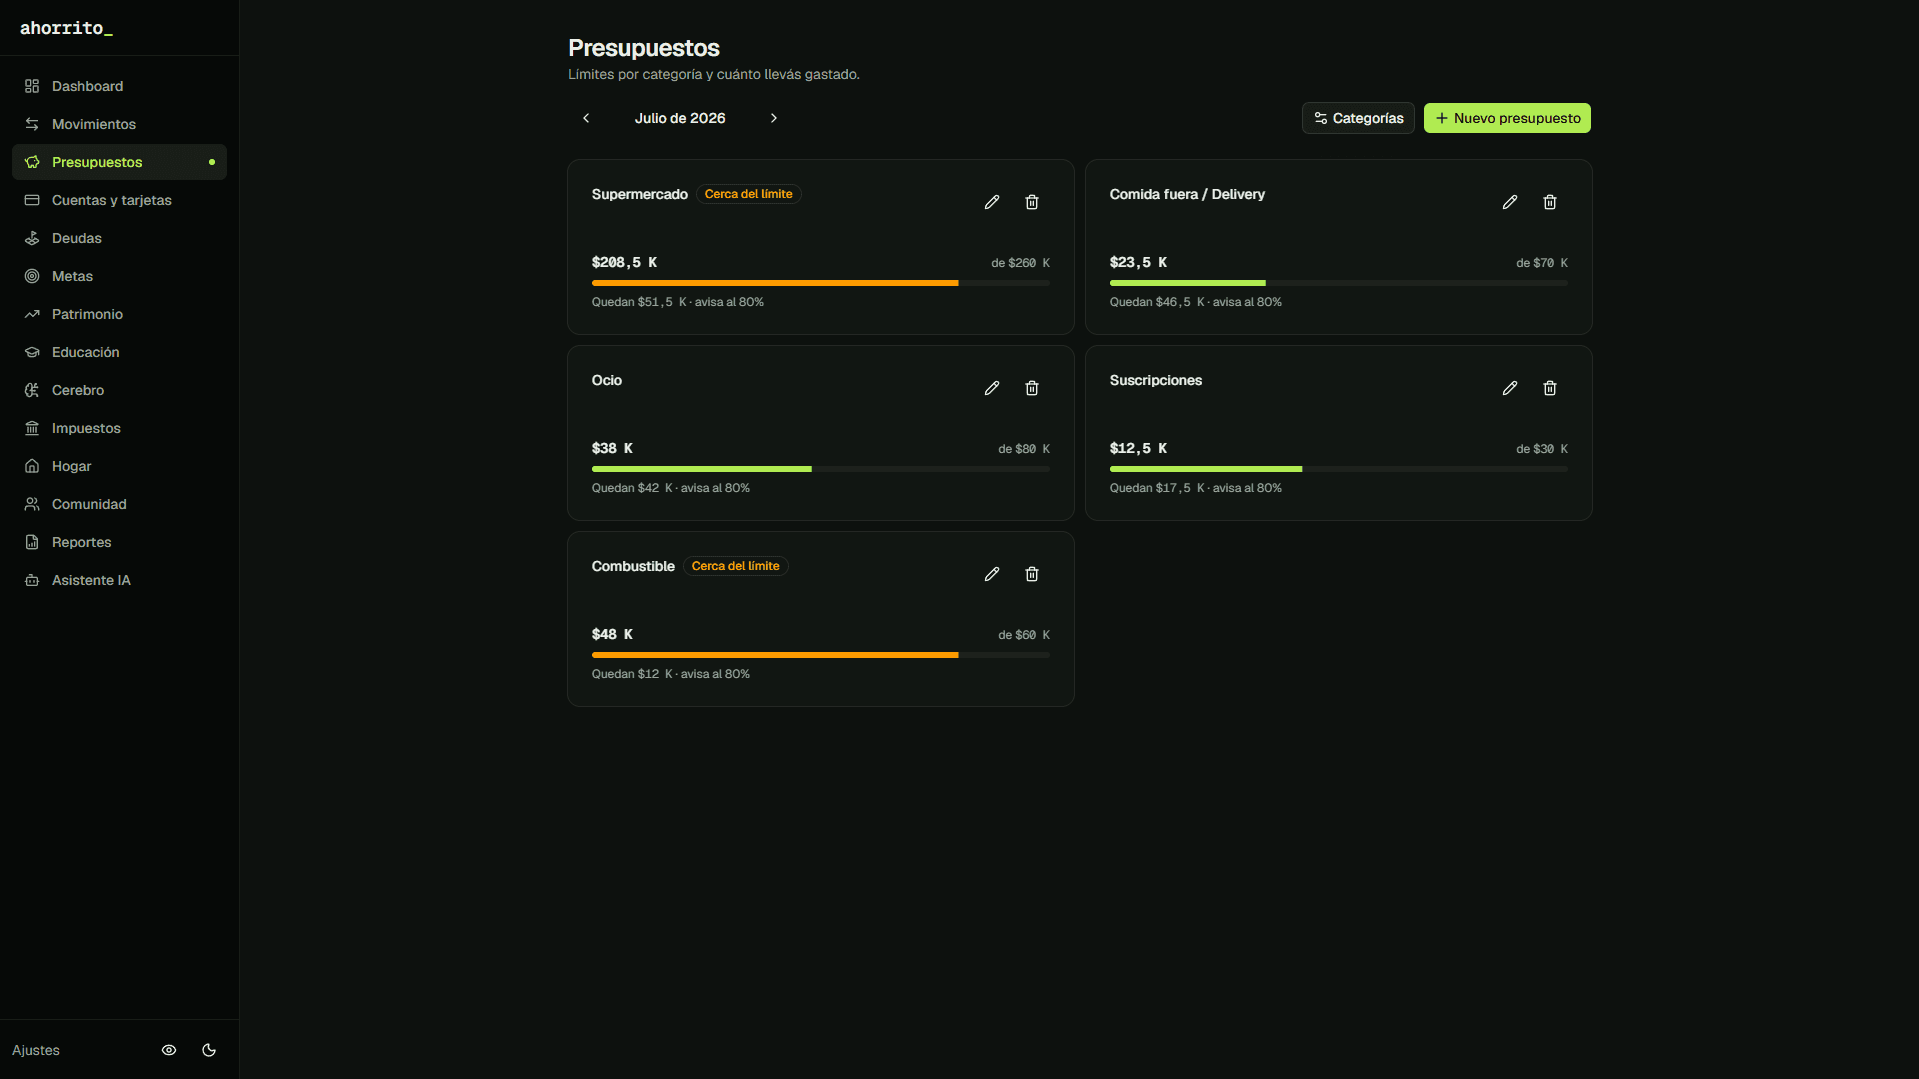Delete the Combustible budget trash icon
1919x1079 pixels.
pyautogui.click(x=1032, y=574)
